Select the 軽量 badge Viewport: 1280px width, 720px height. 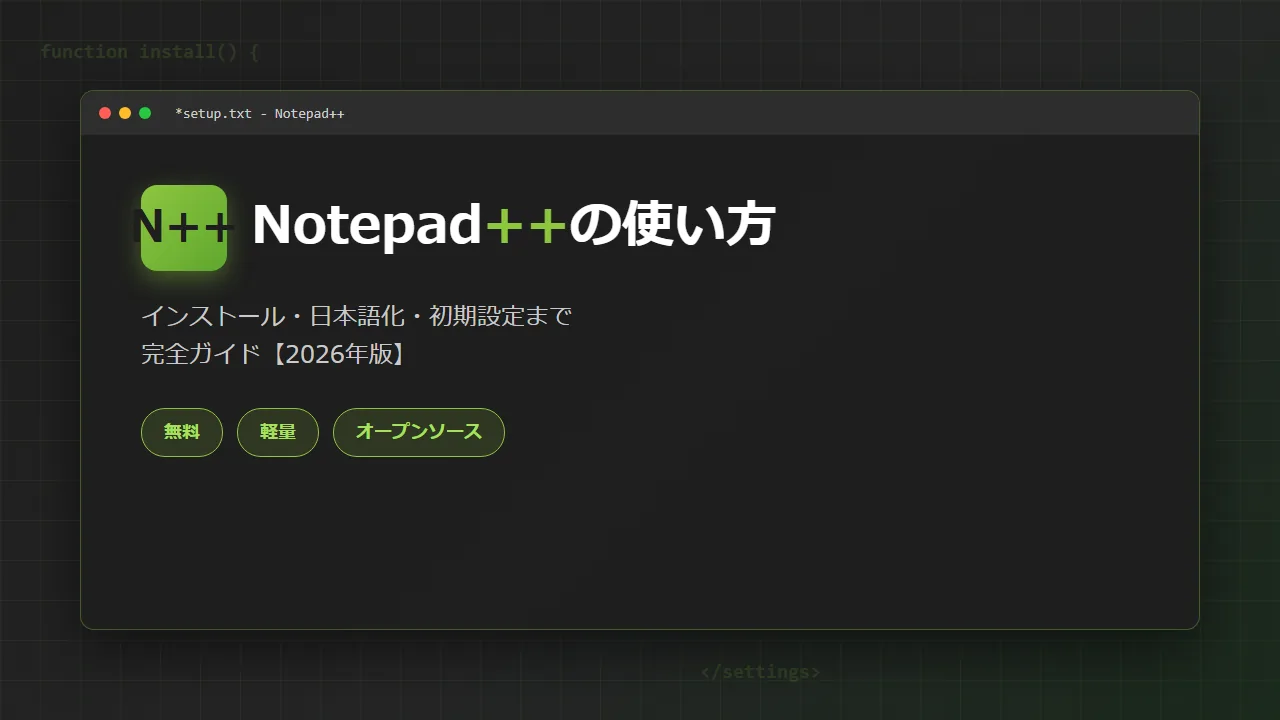(278, 432)
